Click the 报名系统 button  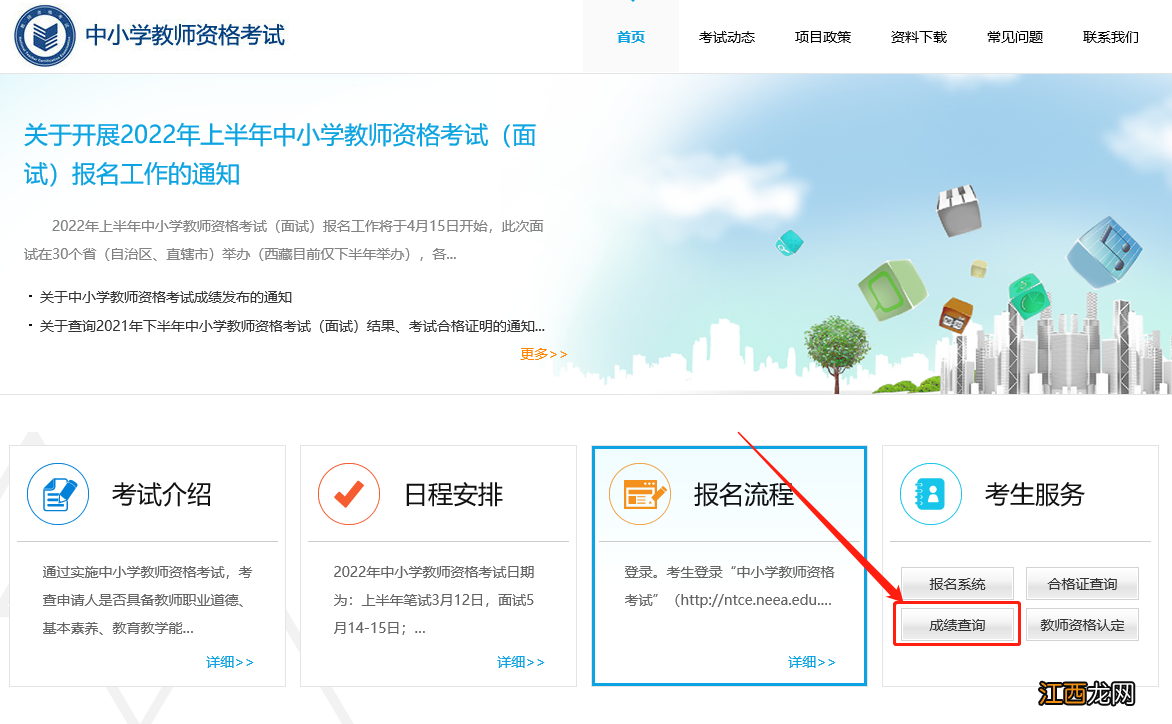pyautogui.click(x=956, y=583)
